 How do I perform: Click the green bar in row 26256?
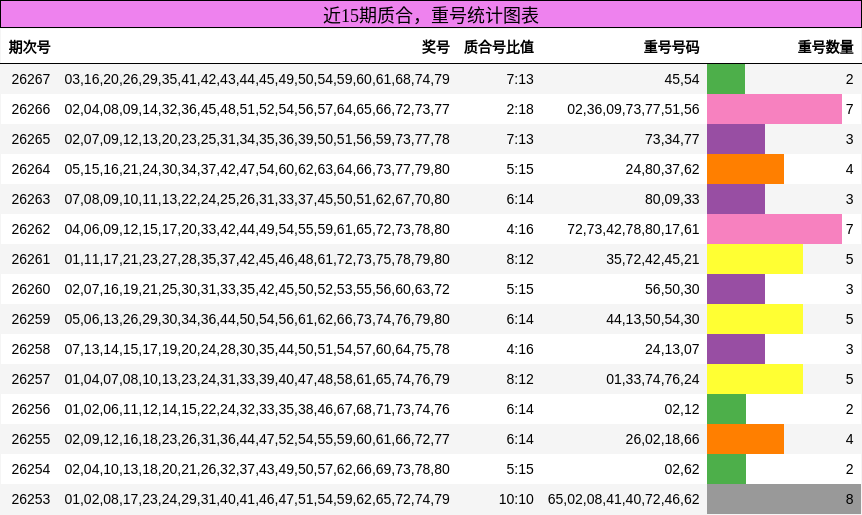[x=726, y=409]
